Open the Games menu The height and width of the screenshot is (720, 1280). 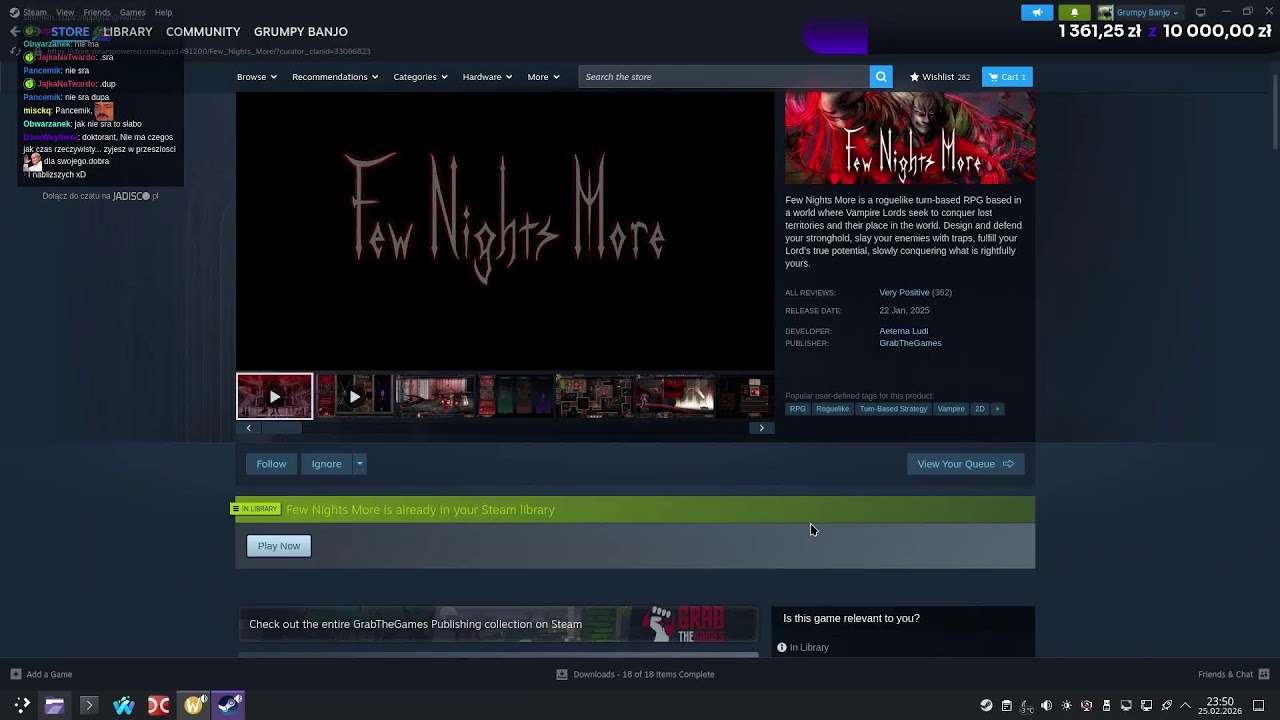[132, 12]
